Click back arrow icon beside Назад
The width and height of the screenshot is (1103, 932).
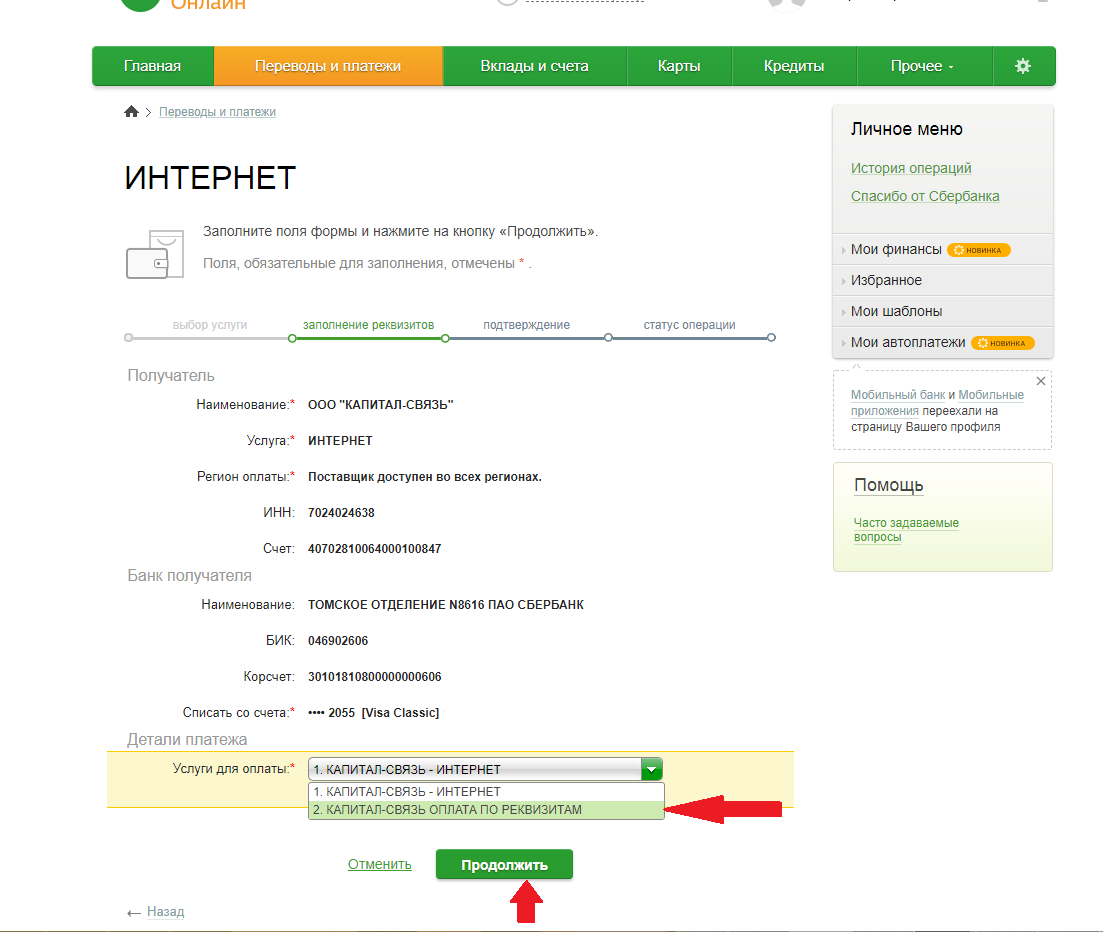134,913
